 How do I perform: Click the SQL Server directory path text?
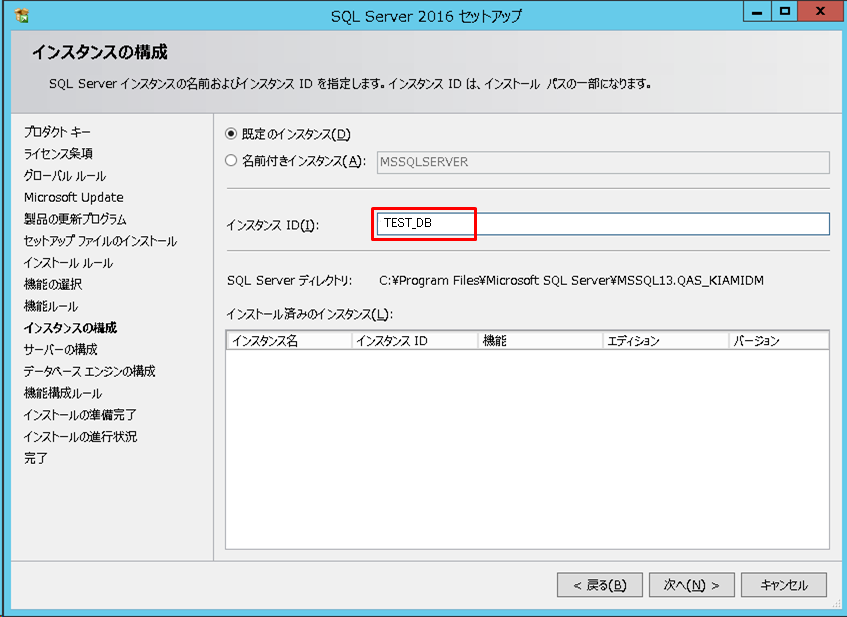coord(572,280)
